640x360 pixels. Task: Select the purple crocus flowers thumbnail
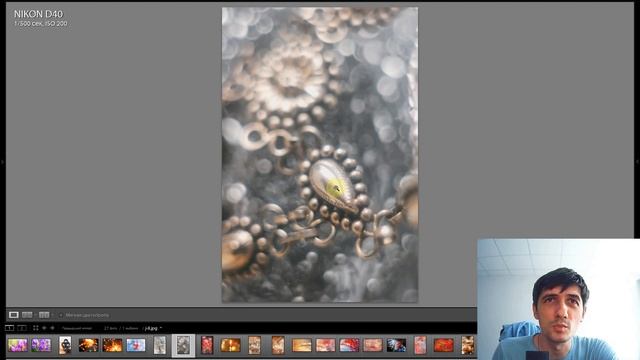41,345
